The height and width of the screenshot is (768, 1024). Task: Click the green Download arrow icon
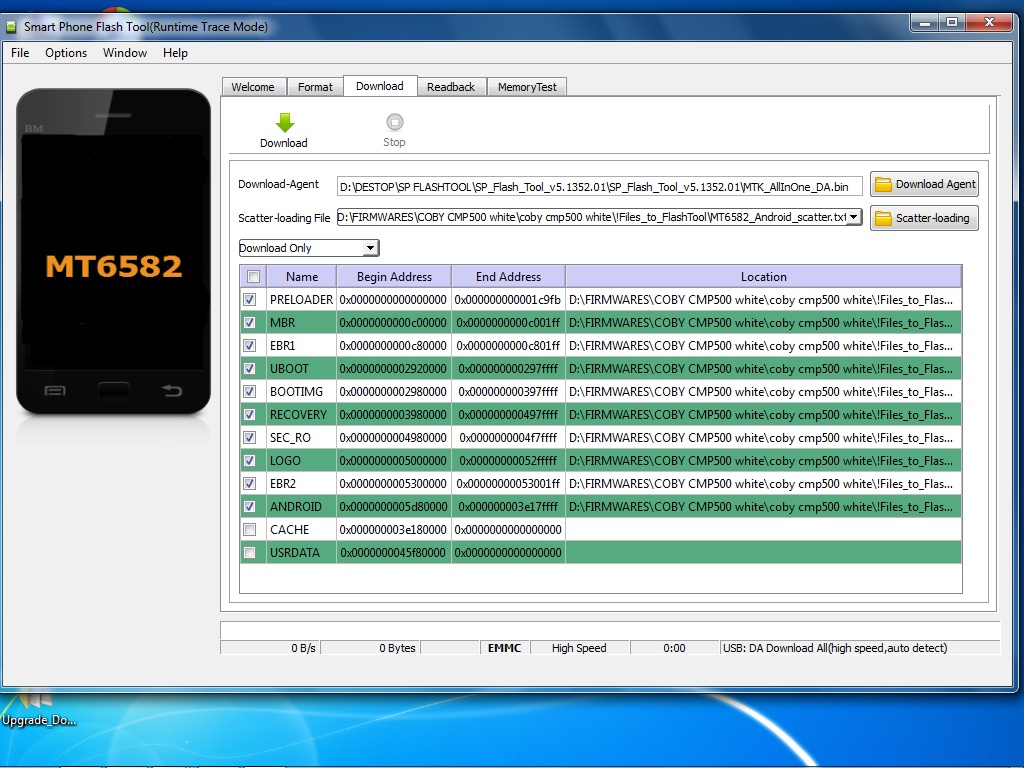[x=285, y=122]
